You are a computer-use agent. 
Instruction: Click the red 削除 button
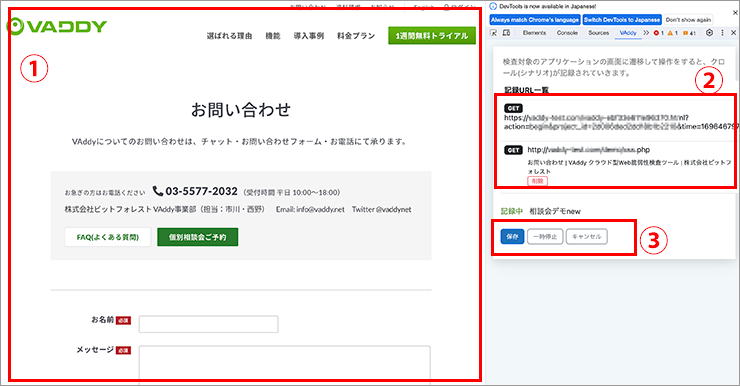coord(537,181)
